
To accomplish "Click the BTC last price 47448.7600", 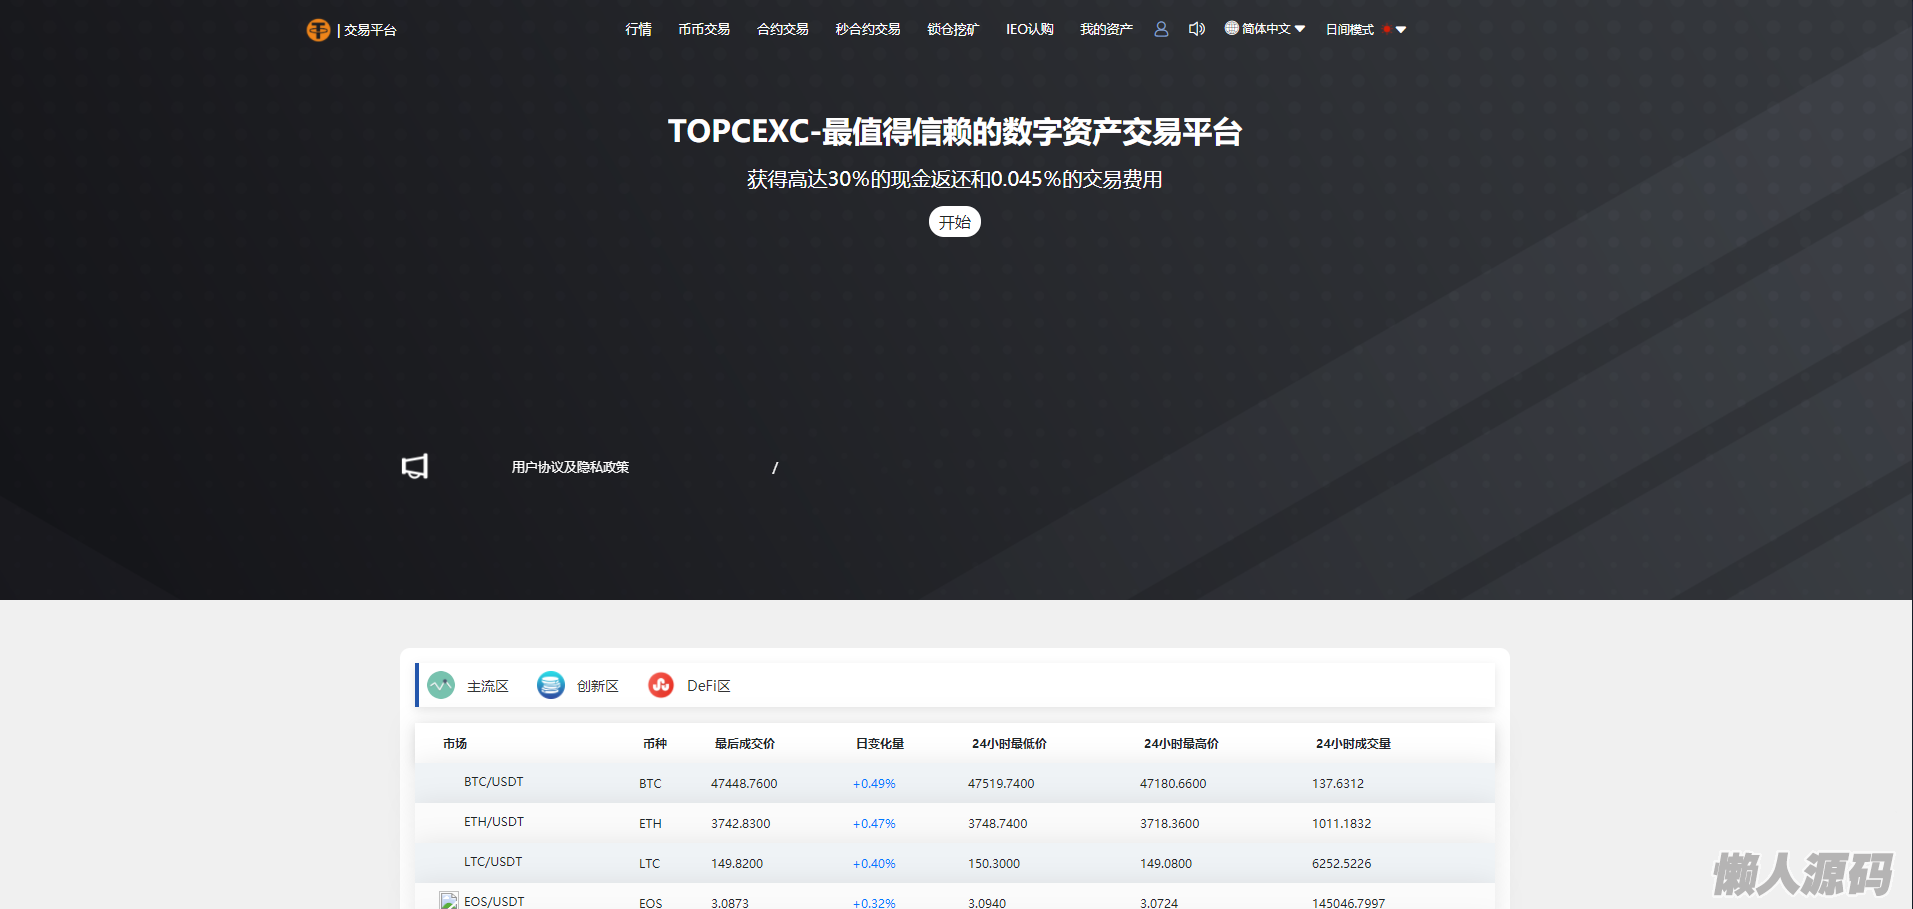I will pos(744,784).
